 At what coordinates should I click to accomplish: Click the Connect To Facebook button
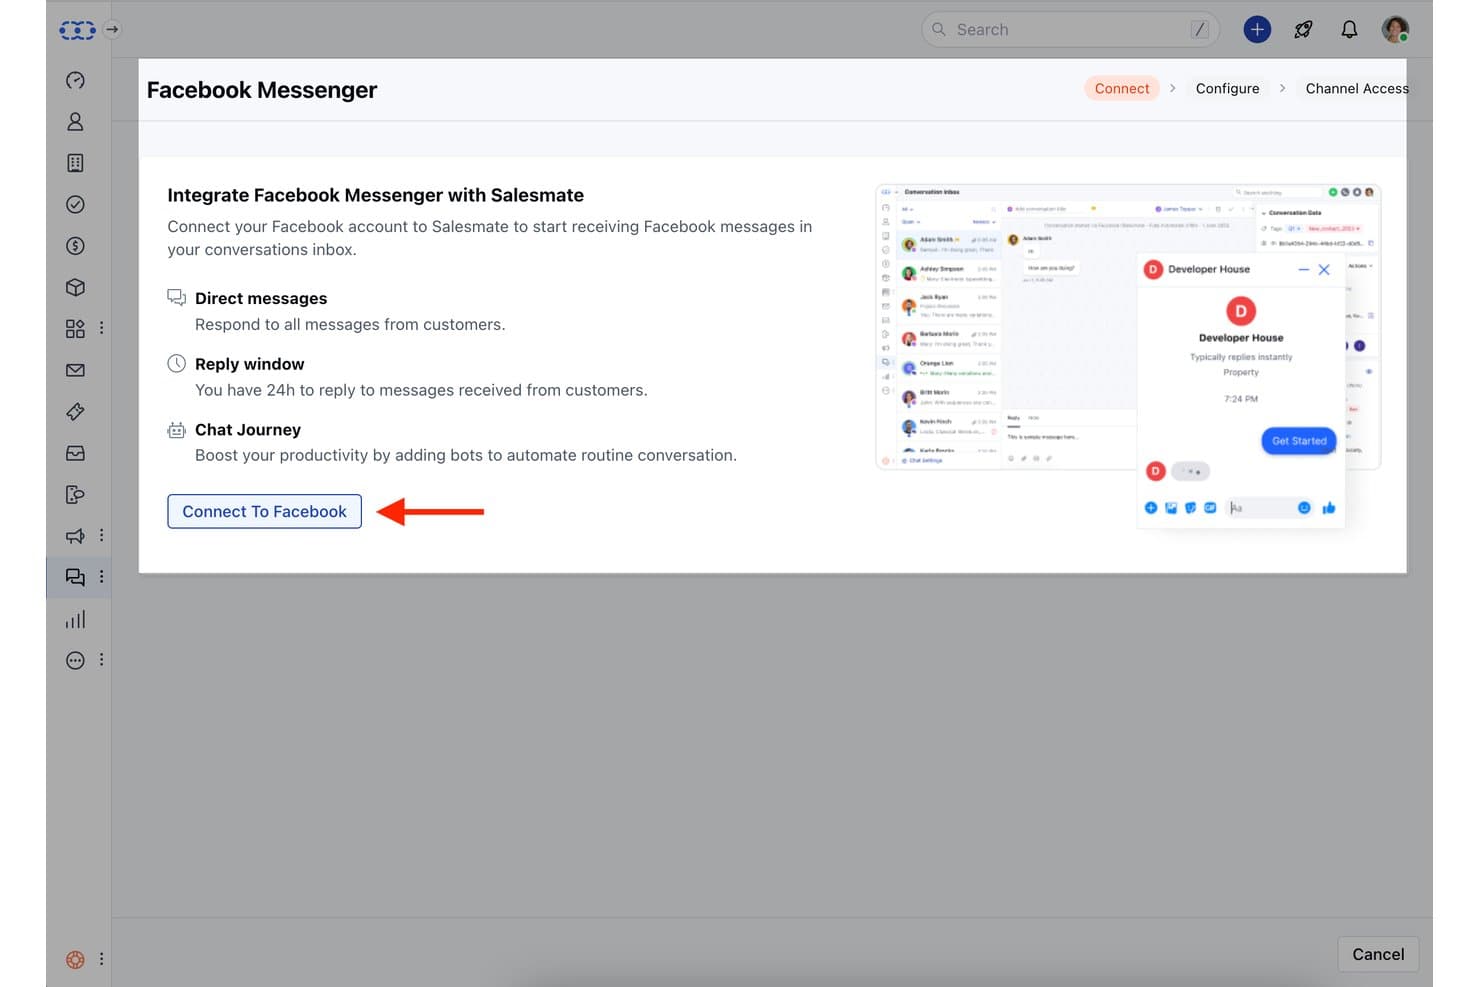264,511
